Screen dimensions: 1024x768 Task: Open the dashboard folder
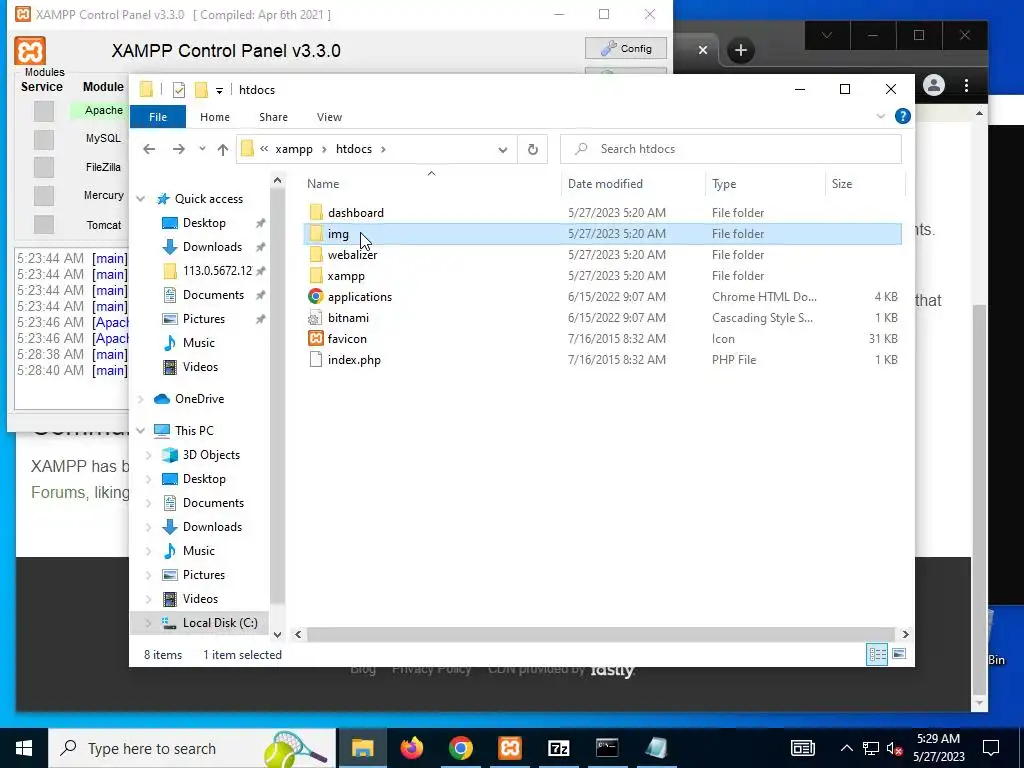point(356,213)
